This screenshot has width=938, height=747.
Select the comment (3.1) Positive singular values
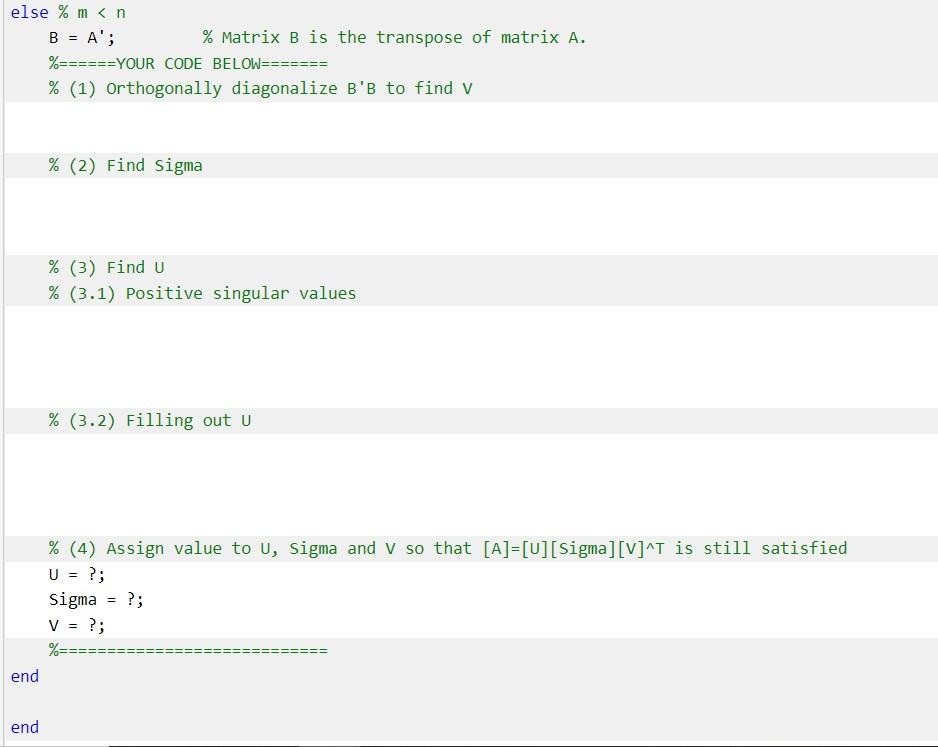click(x=202, y=293)
